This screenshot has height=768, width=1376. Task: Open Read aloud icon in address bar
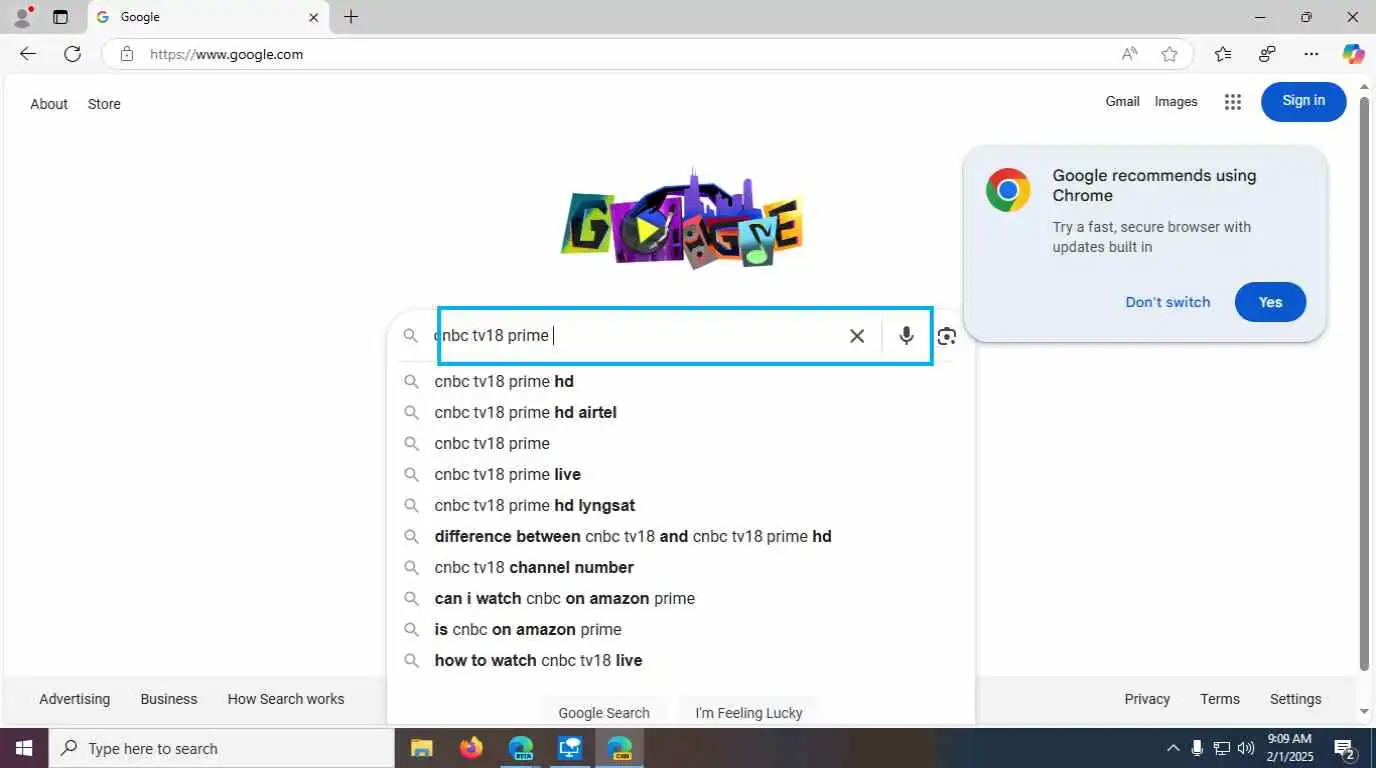point(1129,54)
